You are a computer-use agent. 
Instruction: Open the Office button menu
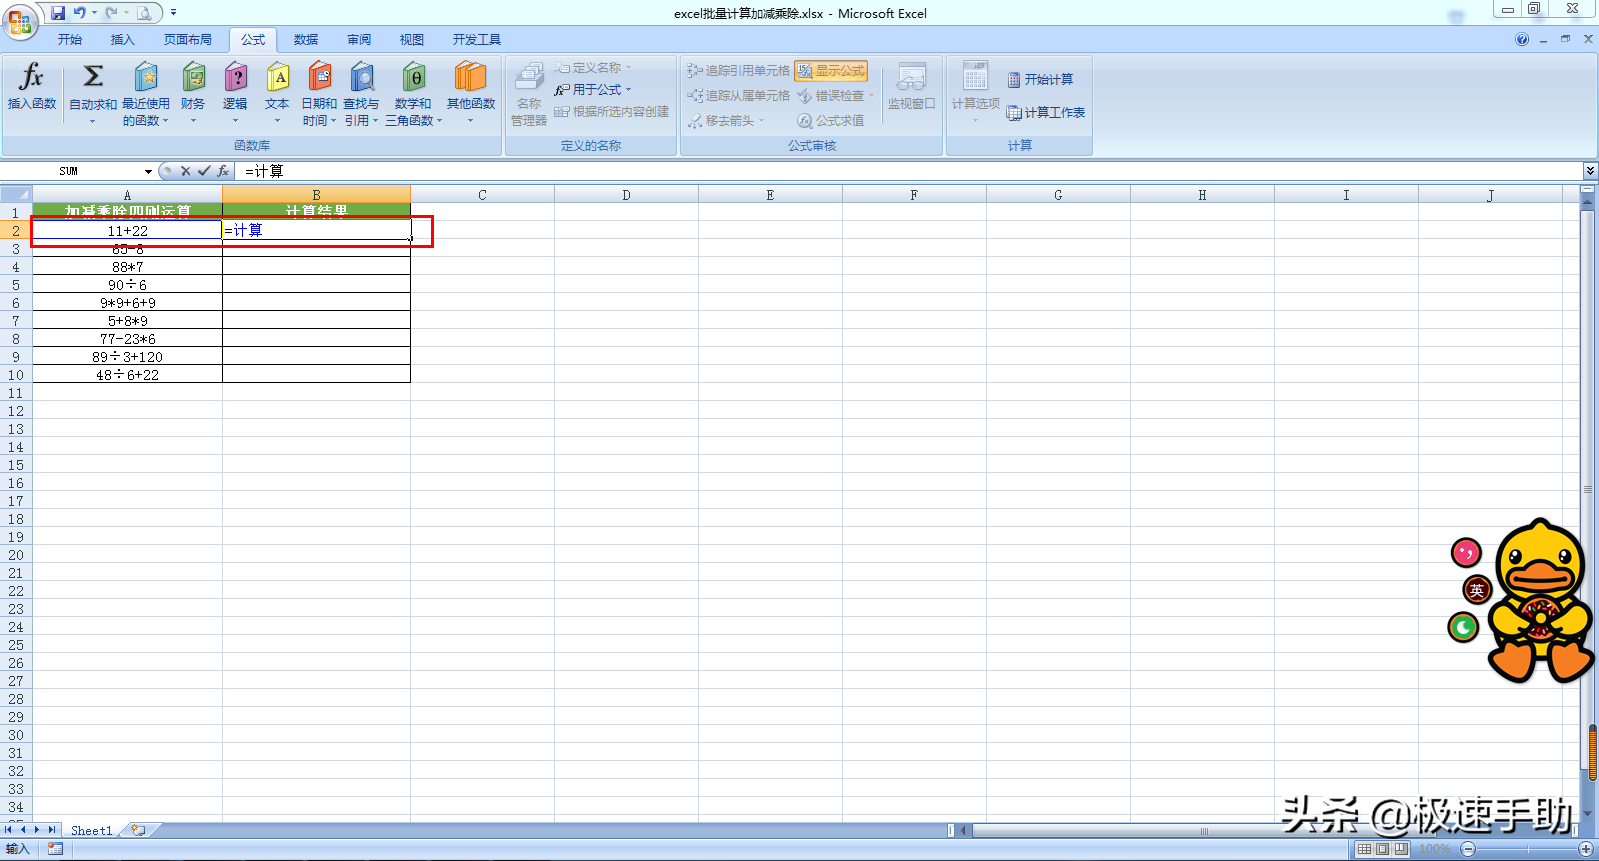point(19,21)
